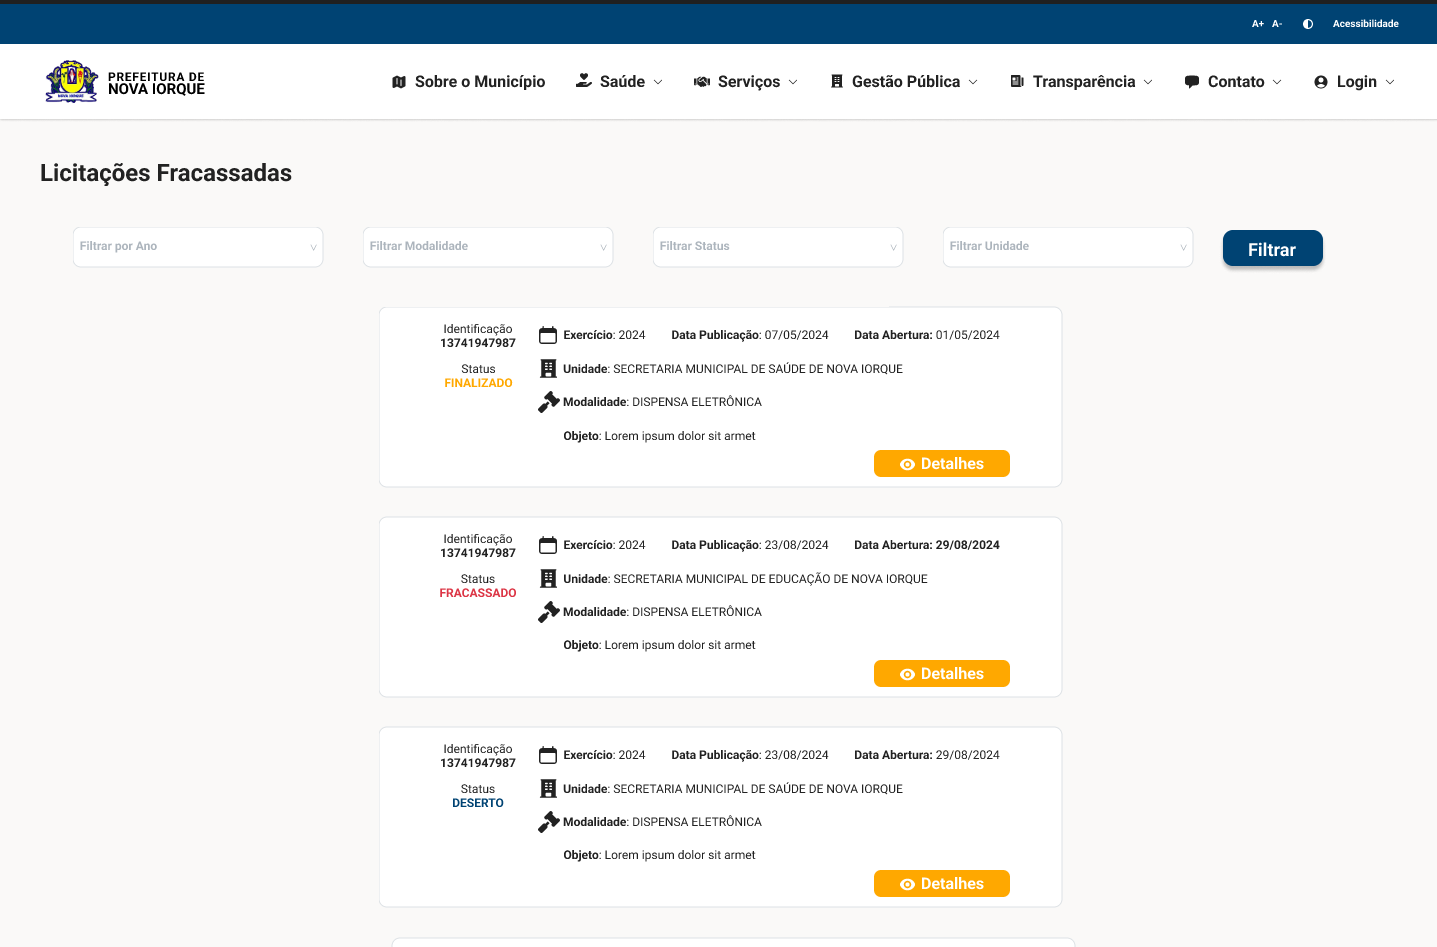Click the calendar icon in the FRACASSADO card
This screenshot has height=947, width=1437.
(548, 545)
